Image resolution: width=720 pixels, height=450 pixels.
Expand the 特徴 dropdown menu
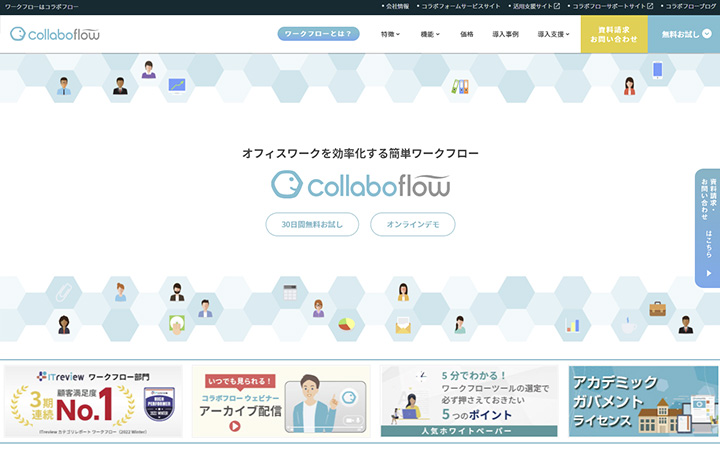point(390,34)
